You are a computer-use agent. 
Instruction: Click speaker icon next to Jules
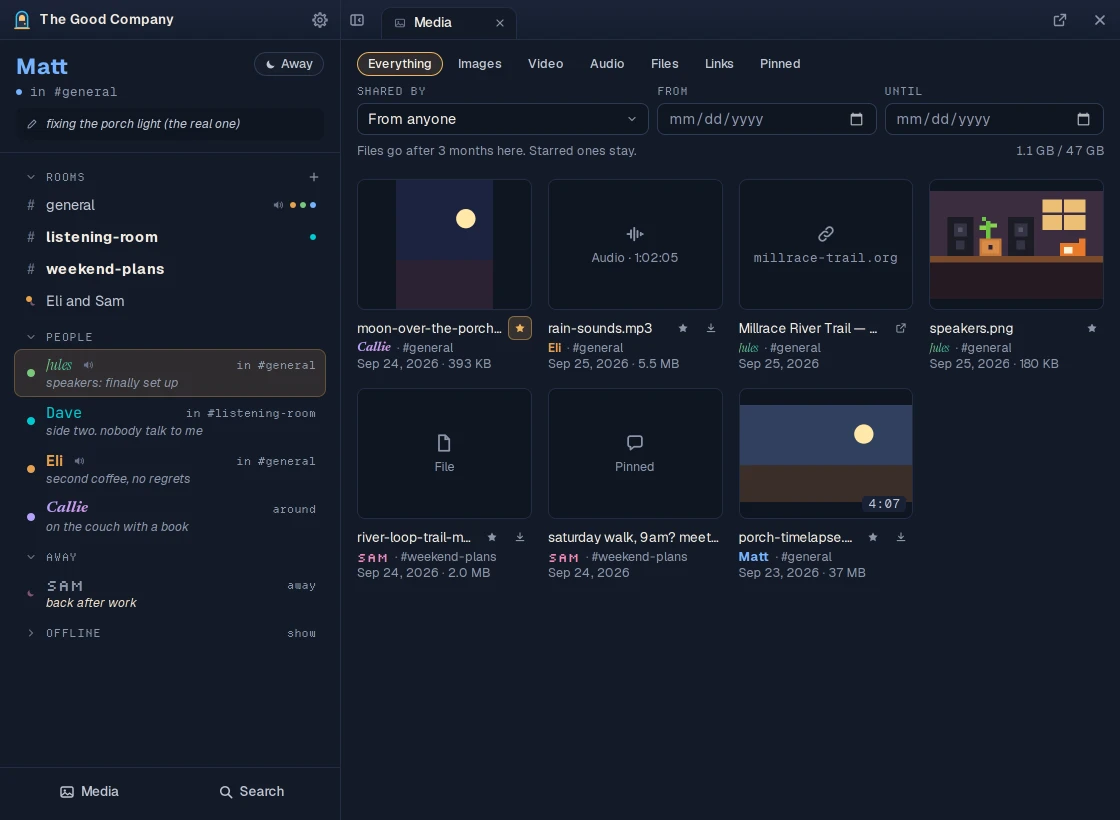89,365
